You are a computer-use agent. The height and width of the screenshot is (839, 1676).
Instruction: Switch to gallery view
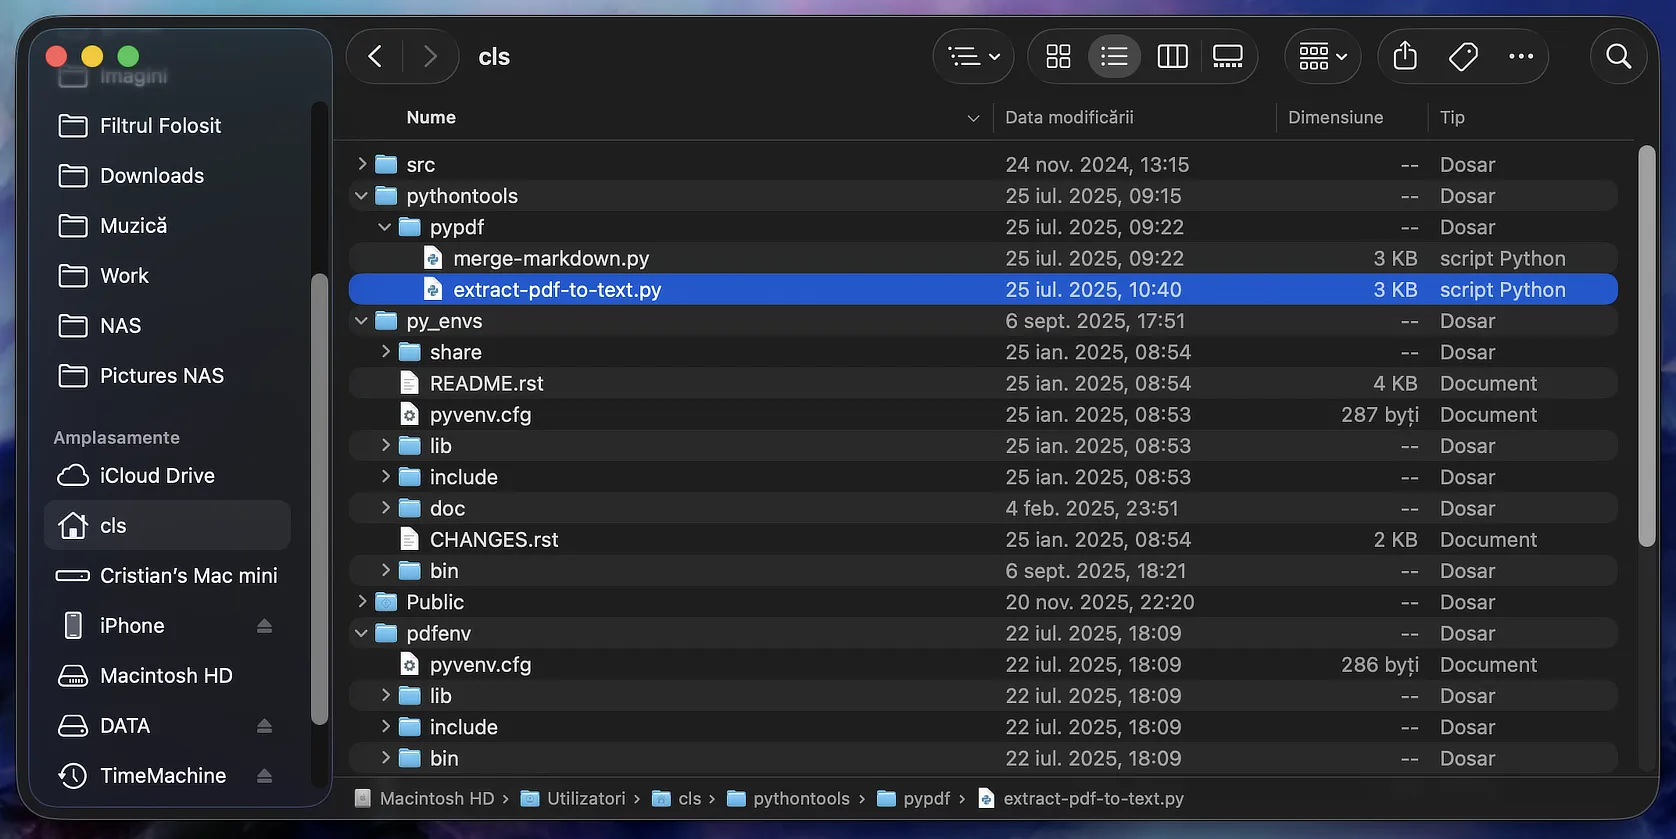(x=1228, y=57)
